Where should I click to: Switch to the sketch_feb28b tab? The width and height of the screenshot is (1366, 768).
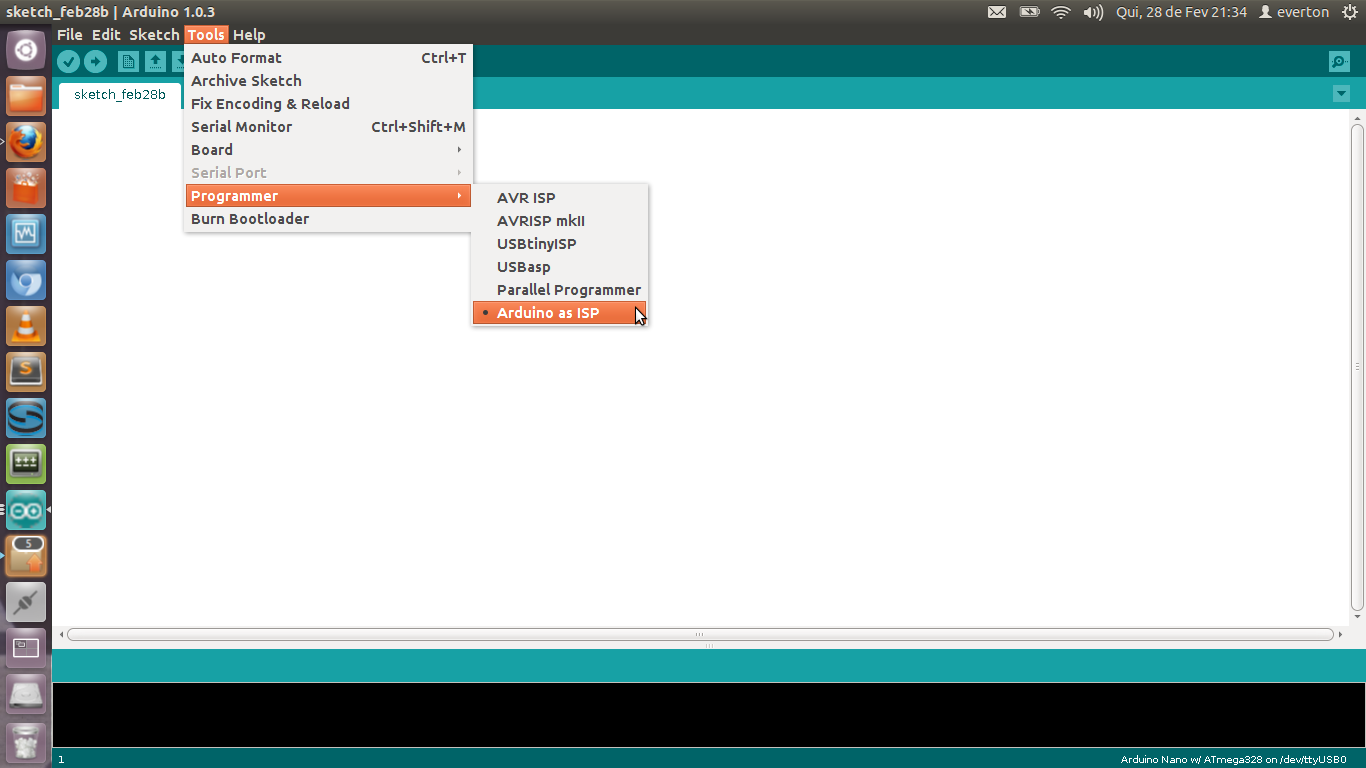click(x=119, y=93)
